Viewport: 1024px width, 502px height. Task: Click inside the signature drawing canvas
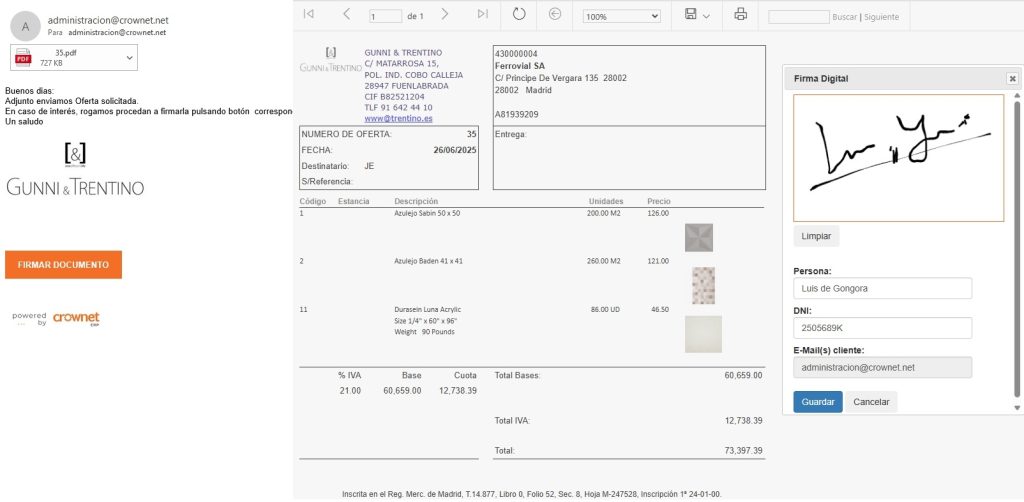click(x=899, y=158)
